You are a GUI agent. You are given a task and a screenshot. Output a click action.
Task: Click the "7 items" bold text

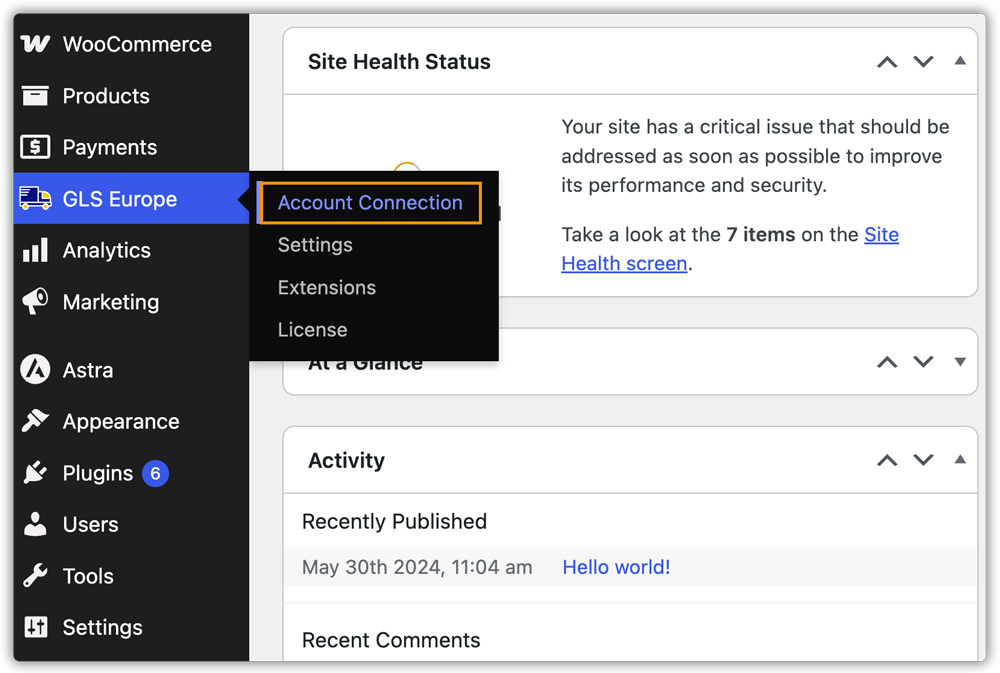click(x=761, y=235)
